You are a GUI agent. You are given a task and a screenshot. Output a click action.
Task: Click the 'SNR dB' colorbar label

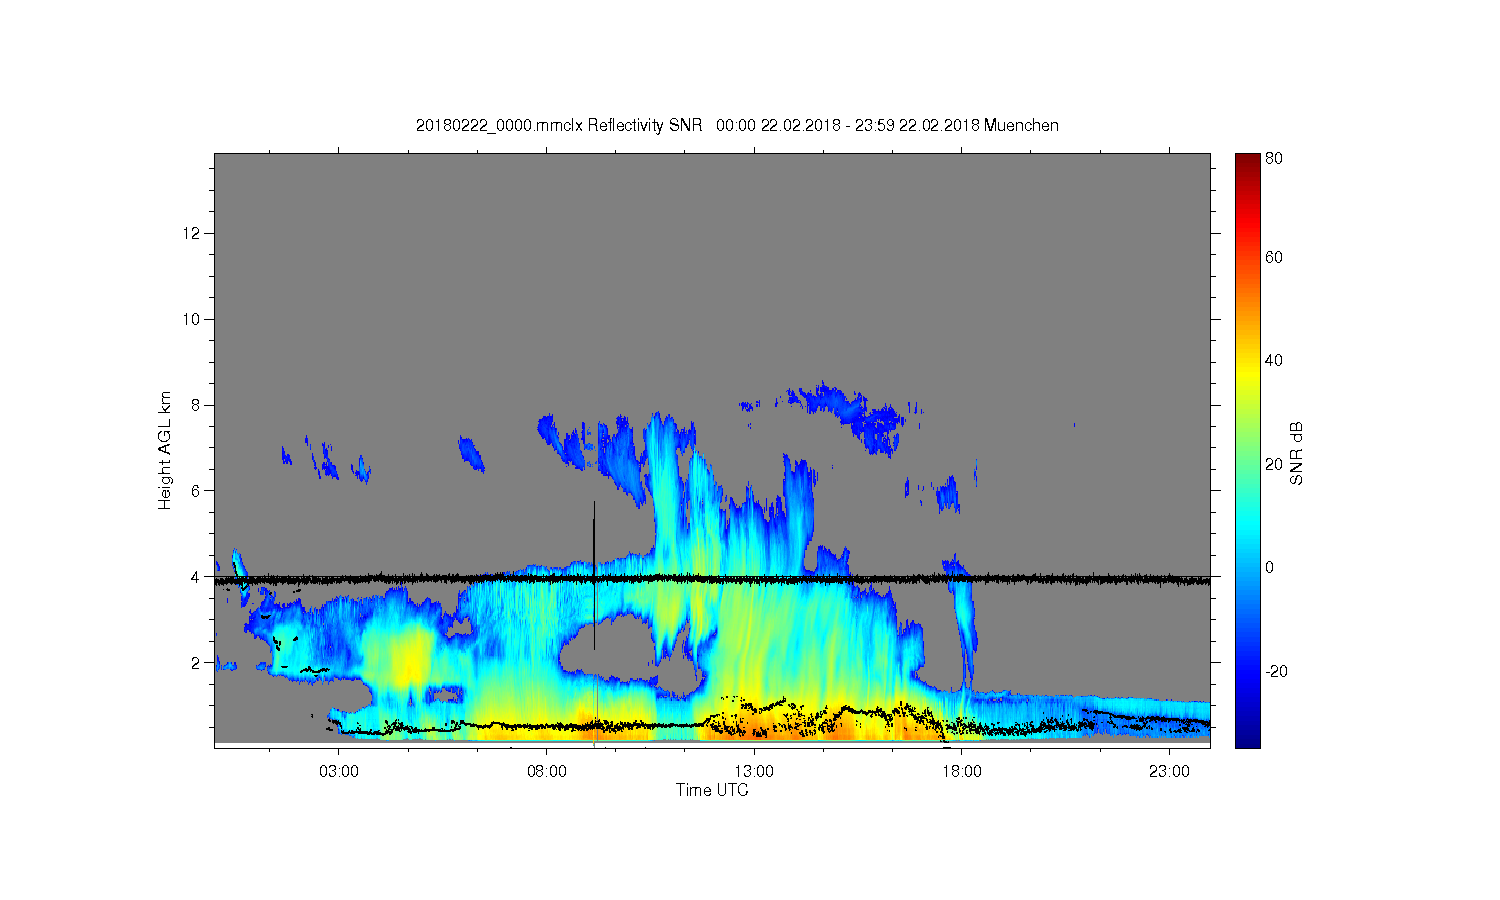click(x=1296, y=453)
